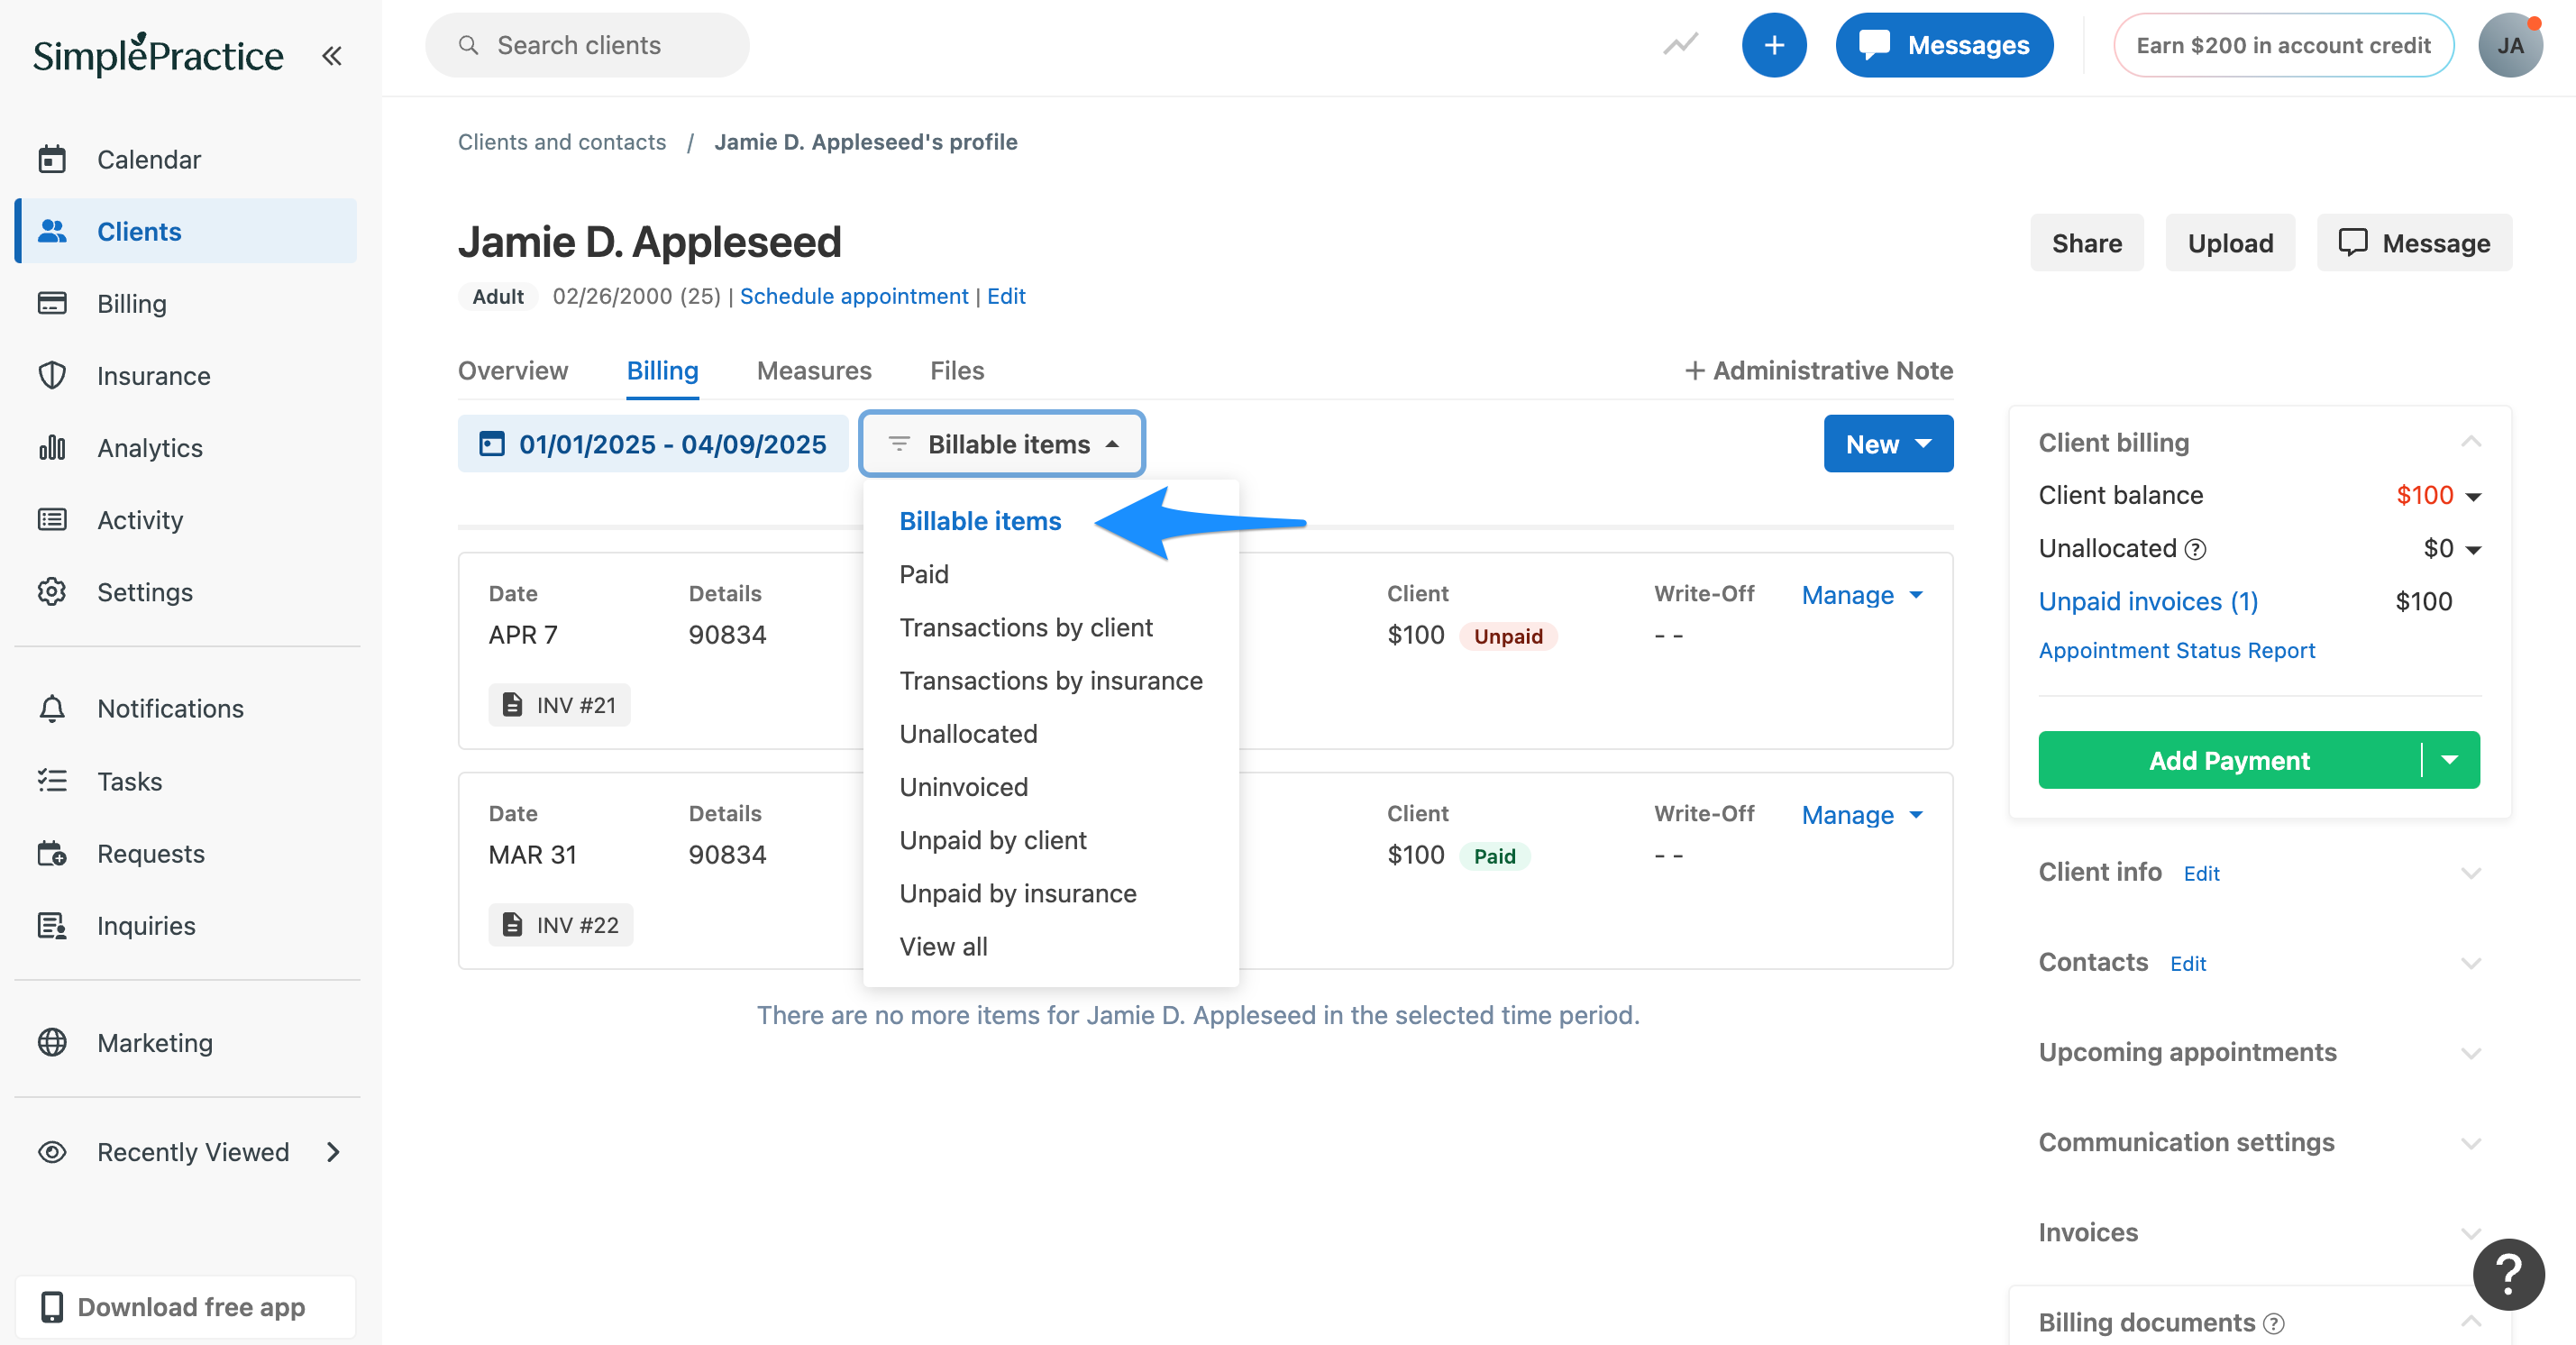Click the green Add Payment button
The height and width of the screenshot is (1345, 2576).
(x=2229, y=760)
